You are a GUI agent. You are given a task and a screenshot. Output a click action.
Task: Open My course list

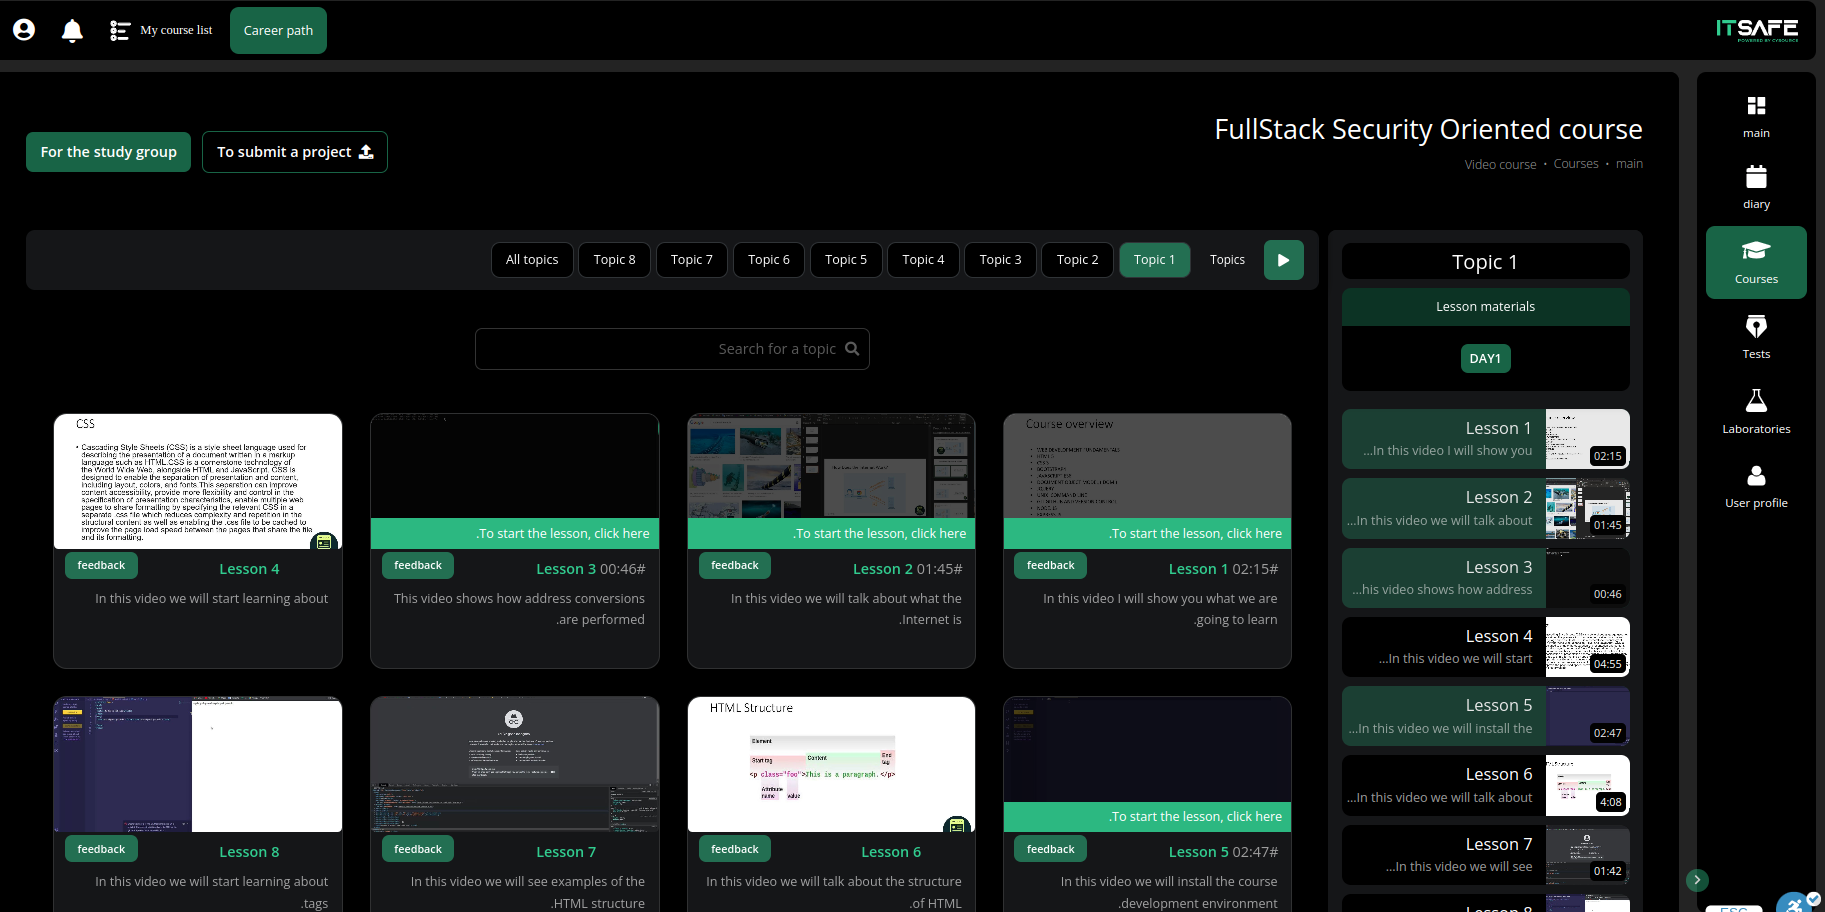tap(162, 30)
